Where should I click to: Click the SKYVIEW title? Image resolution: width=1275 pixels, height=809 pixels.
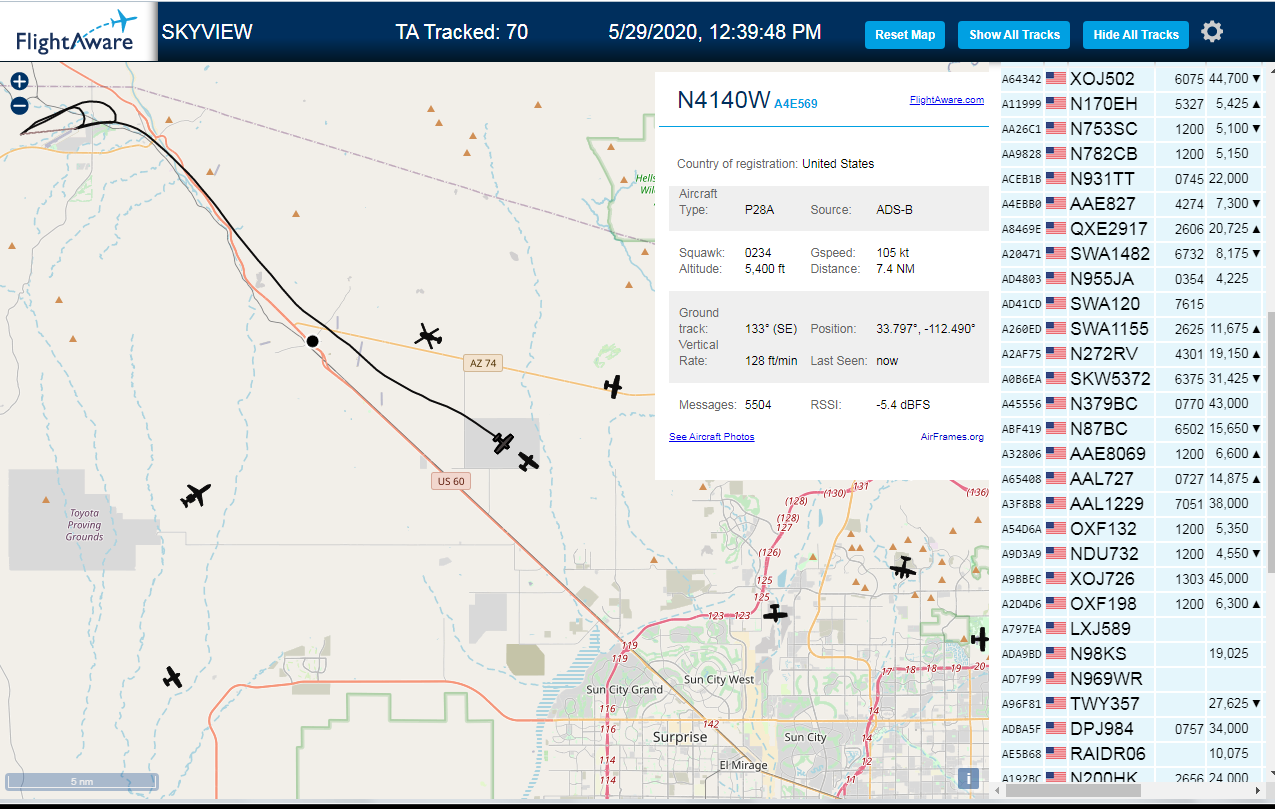coord(207,32)
